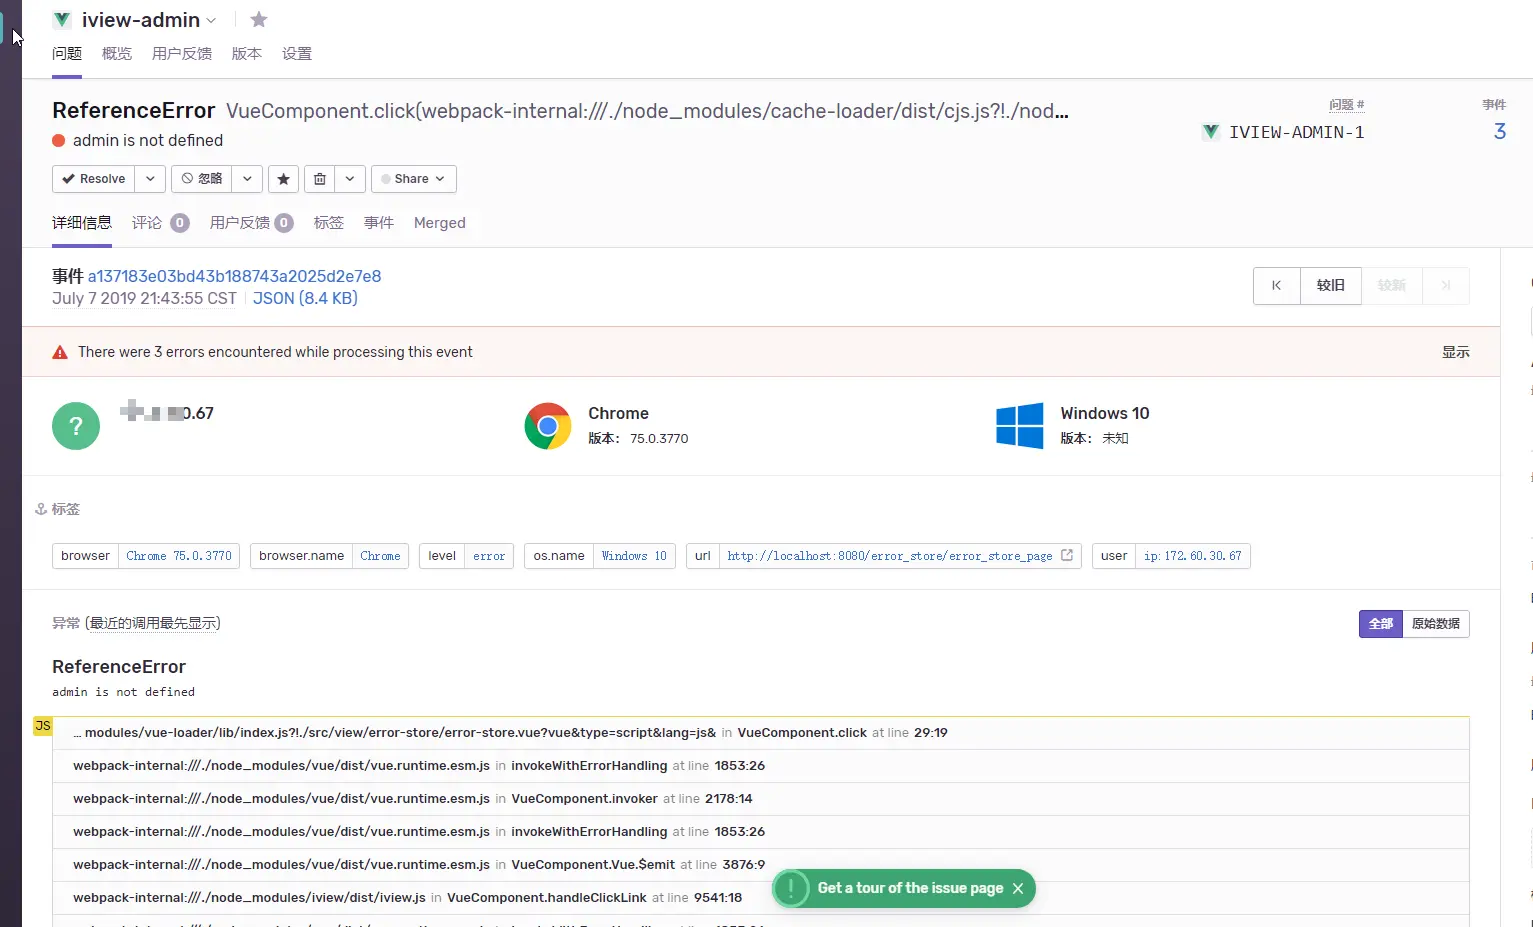Open the 评论 tab with 0 badge
The image size is (1533, 927).
pyautogui.click(x=160, y=223)
